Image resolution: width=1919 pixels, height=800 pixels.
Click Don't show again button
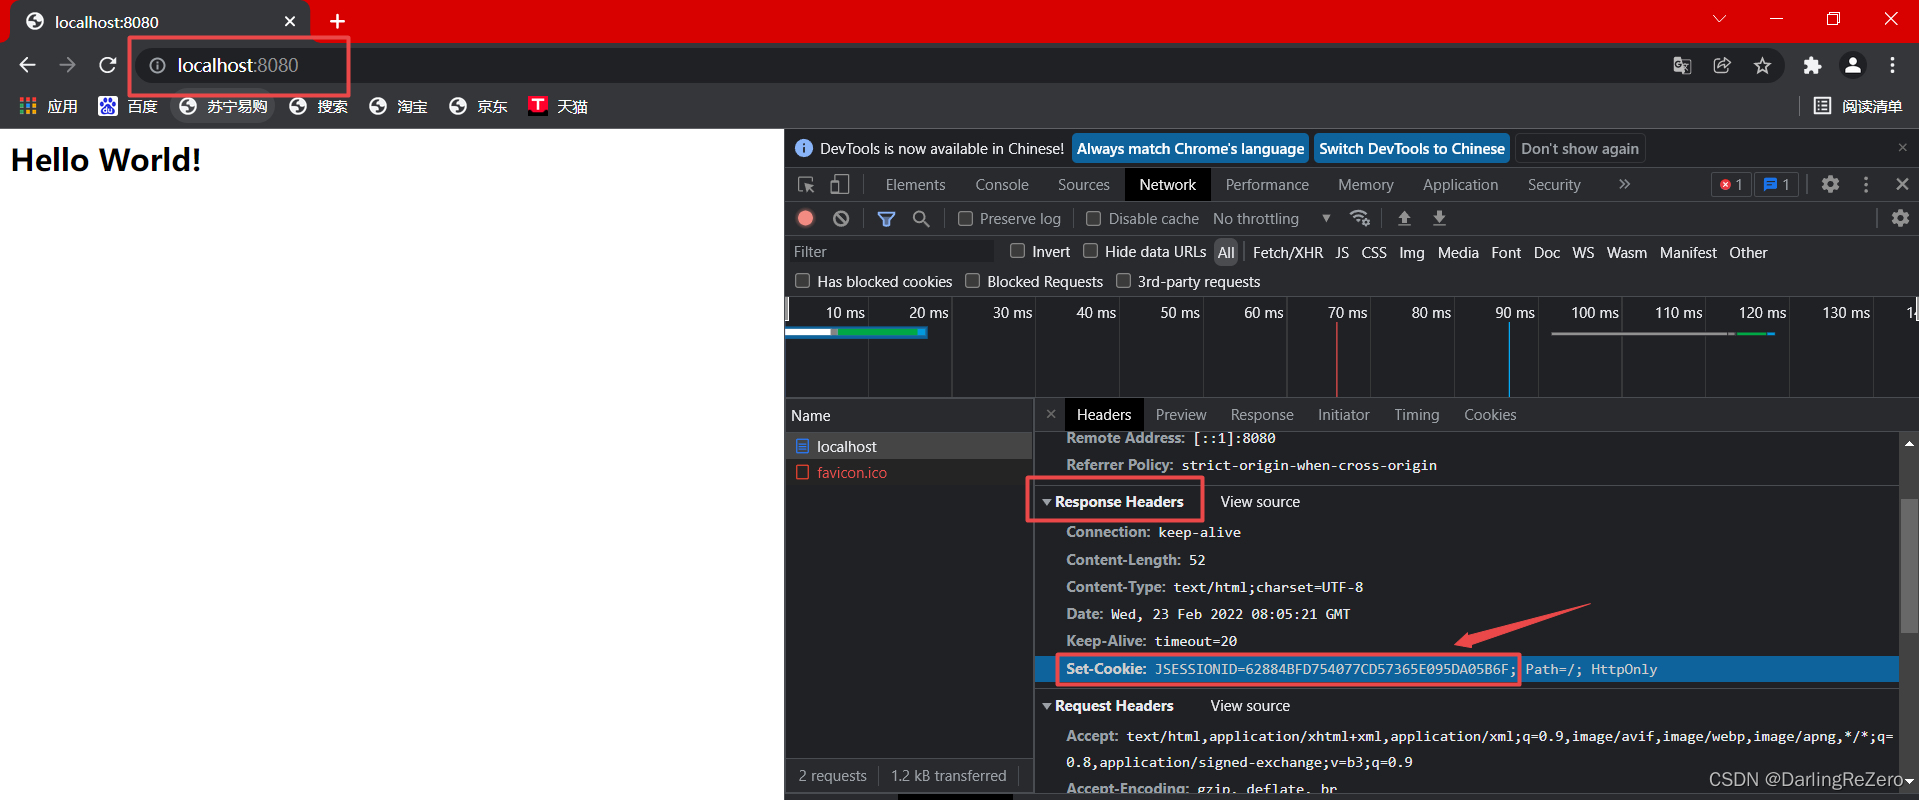pyautogui.click(x=1580, y=149)
